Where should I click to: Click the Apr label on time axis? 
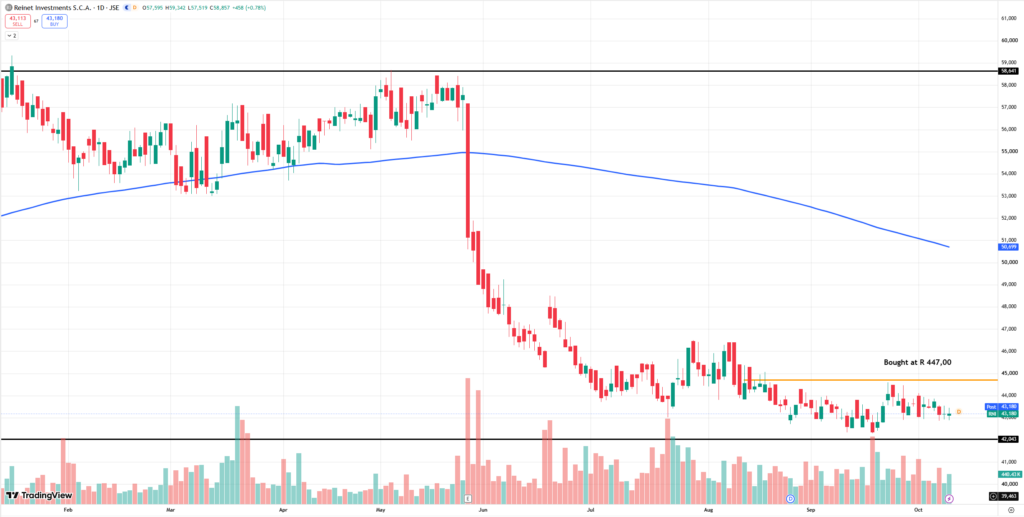click(283, 510)
